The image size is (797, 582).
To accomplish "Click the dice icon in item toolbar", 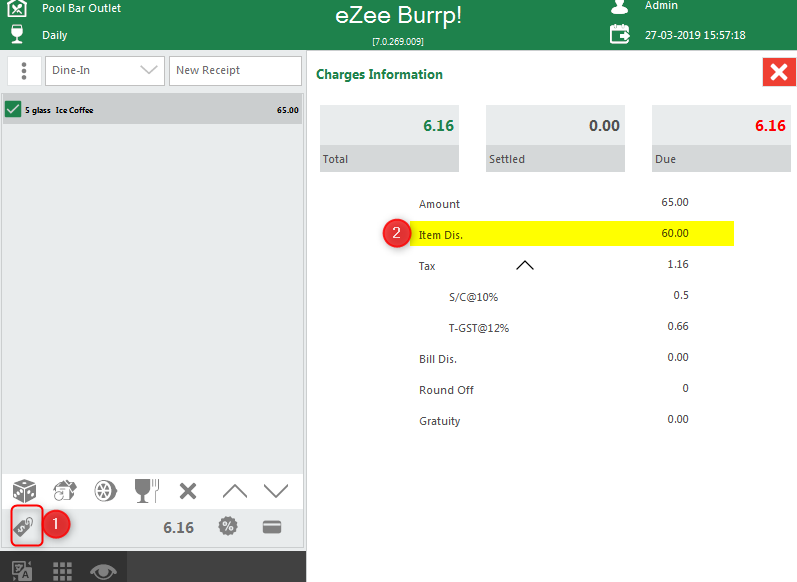I will coord(24,491).
